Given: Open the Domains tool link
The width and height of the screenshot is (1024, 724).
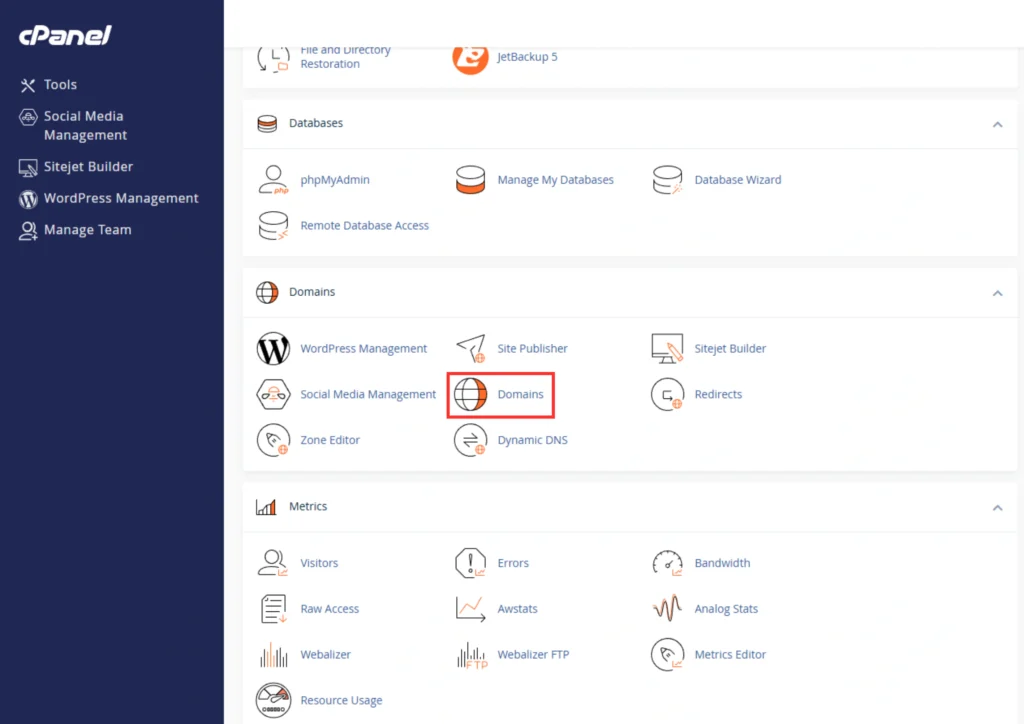Looking at the screenshot, I should click(x=520, y=394).
